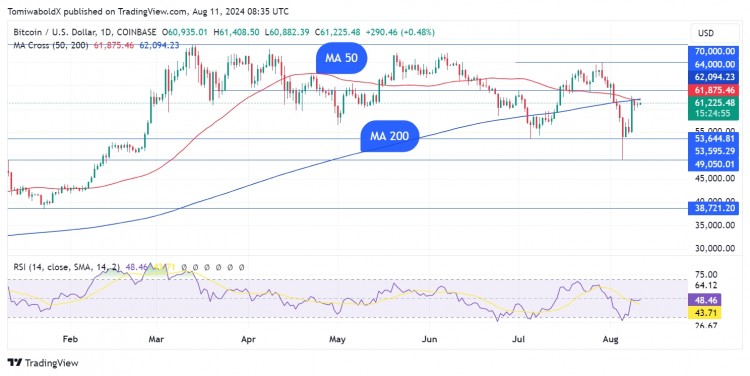Click the green 61,225.48 current price tag
The height and width of the screenshot is (376, 750).
[713, 103]
